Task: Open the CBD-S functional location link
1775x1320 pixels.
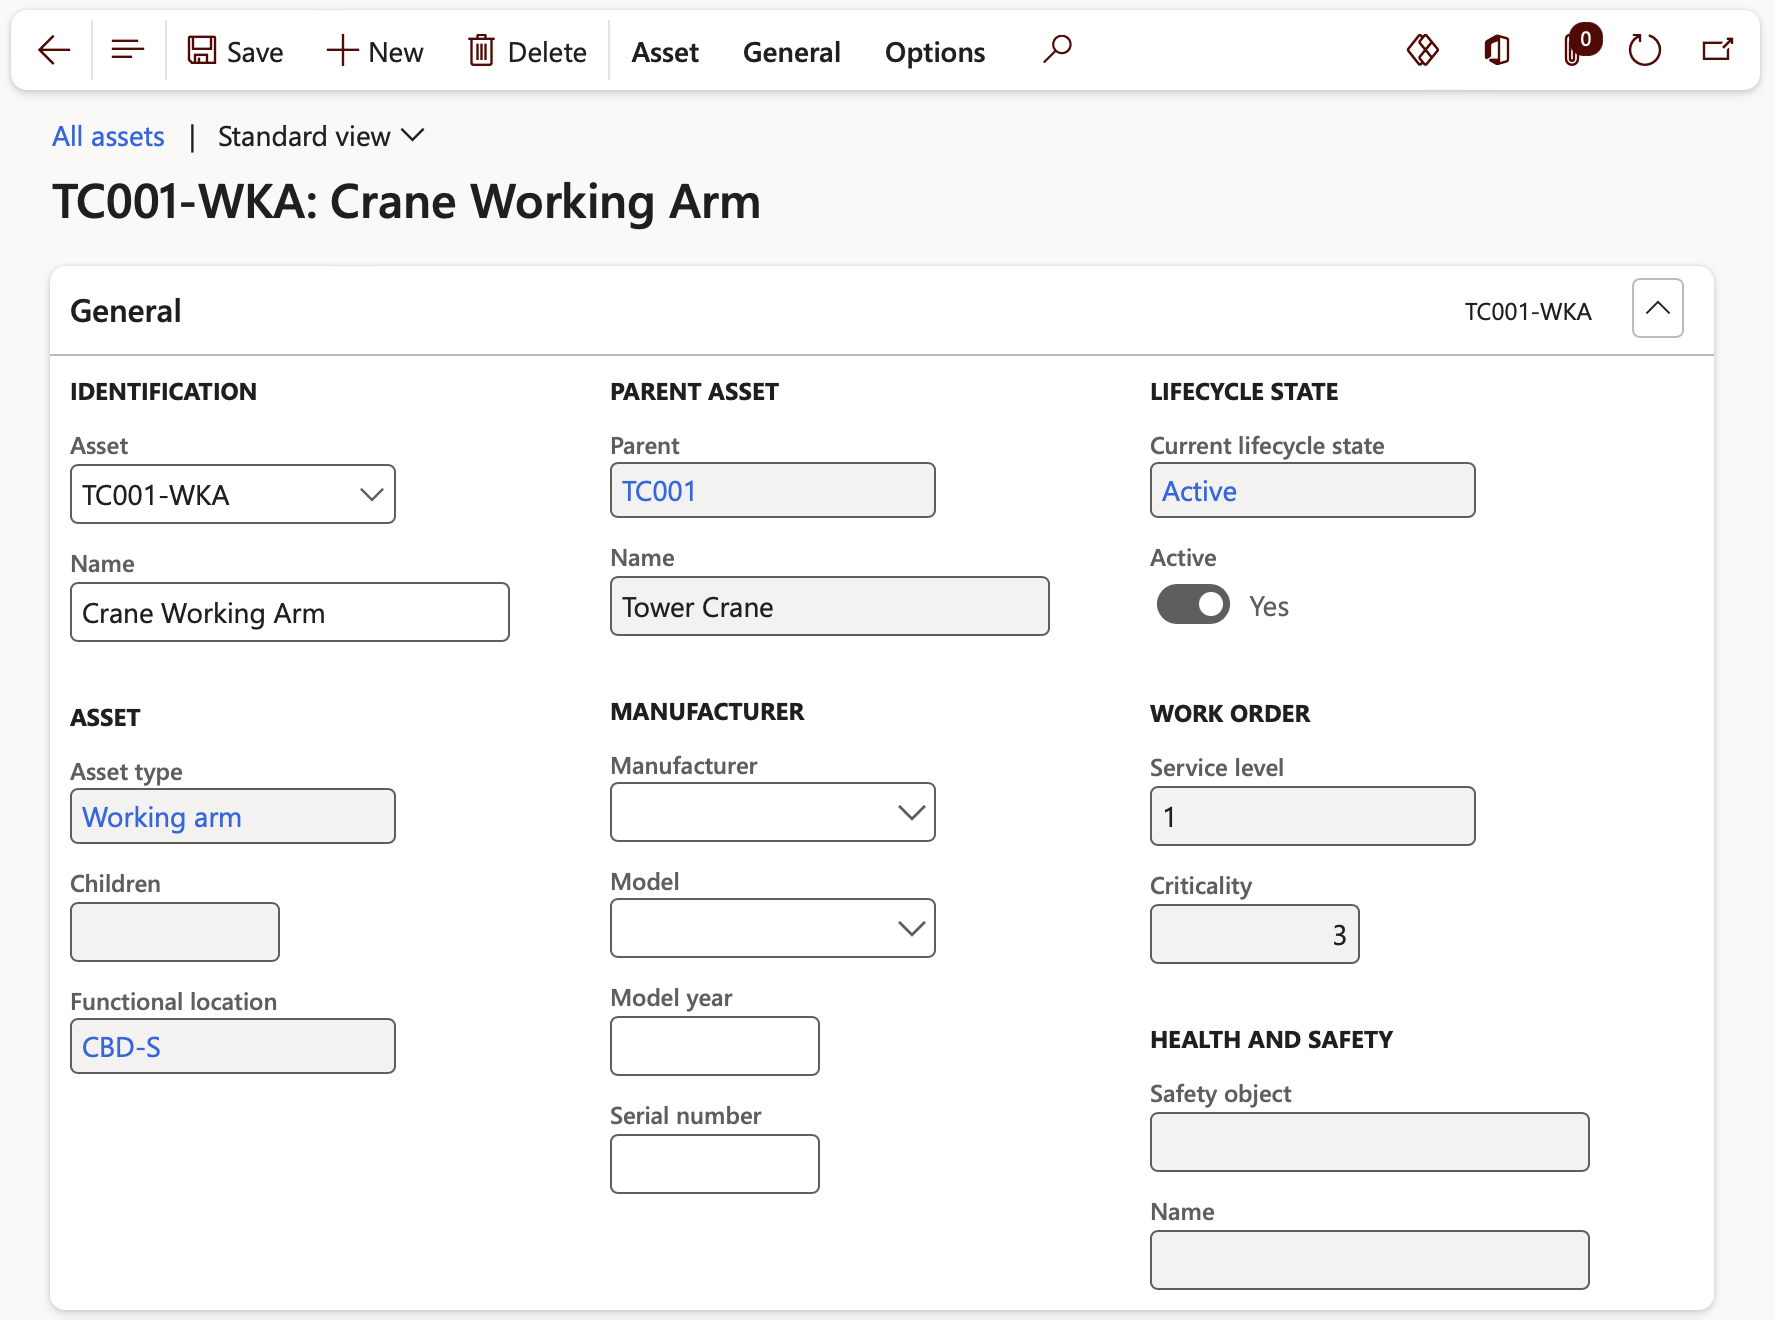Action: 121,1047
